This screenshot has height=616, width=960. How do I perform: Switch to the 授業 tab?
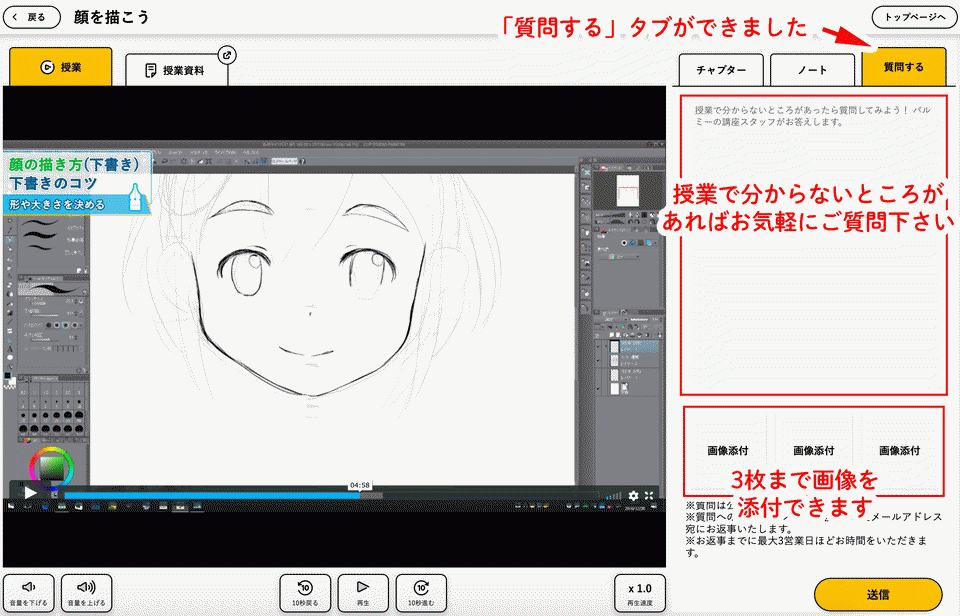60,68
